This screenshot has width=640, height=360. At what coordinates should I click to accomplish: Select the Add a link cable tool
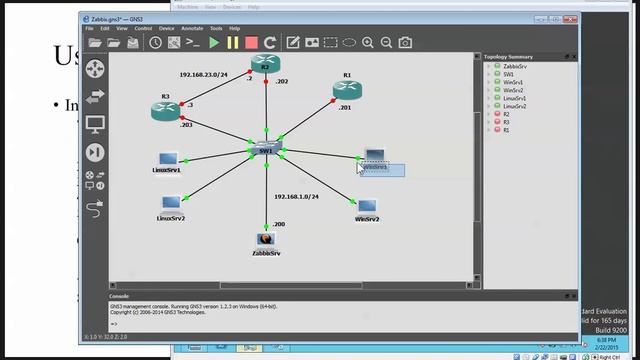(x=95, y=209)
